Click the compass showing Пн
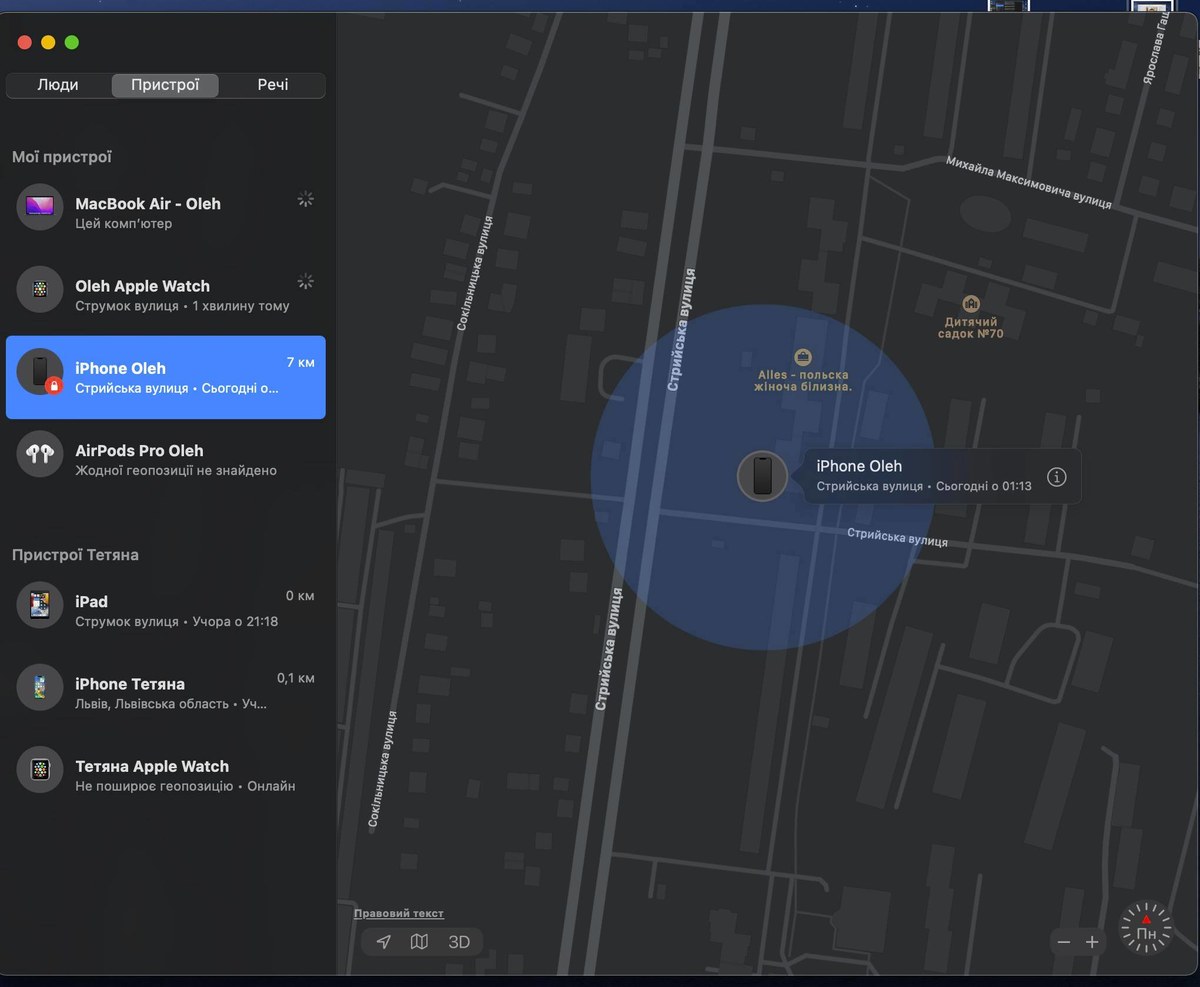The image size is (1200, 987). click(1146, 929)
